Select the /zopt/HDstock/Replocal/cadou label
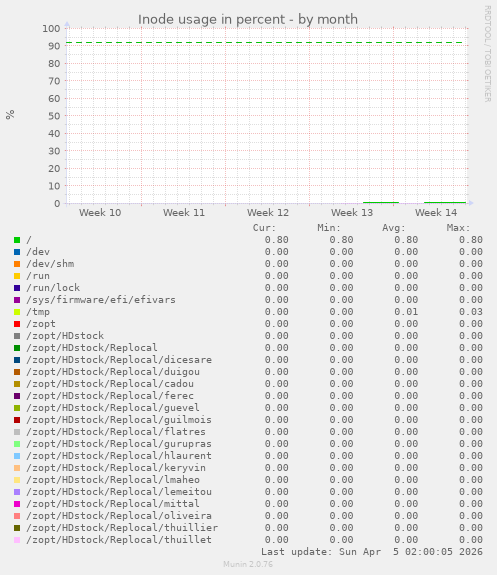Viewport: 497px width, 575px height. [x=110, y=384]
